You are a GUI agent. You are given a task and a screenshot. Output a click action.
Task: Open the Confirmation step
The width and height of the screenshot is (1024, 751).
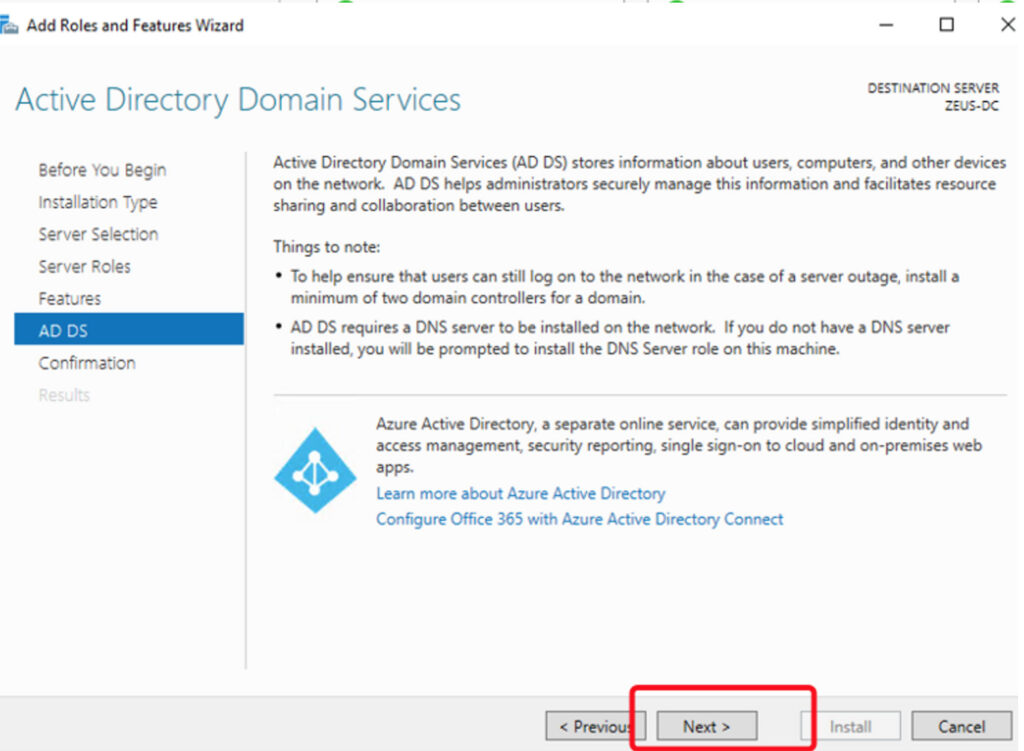click(86, 363)
